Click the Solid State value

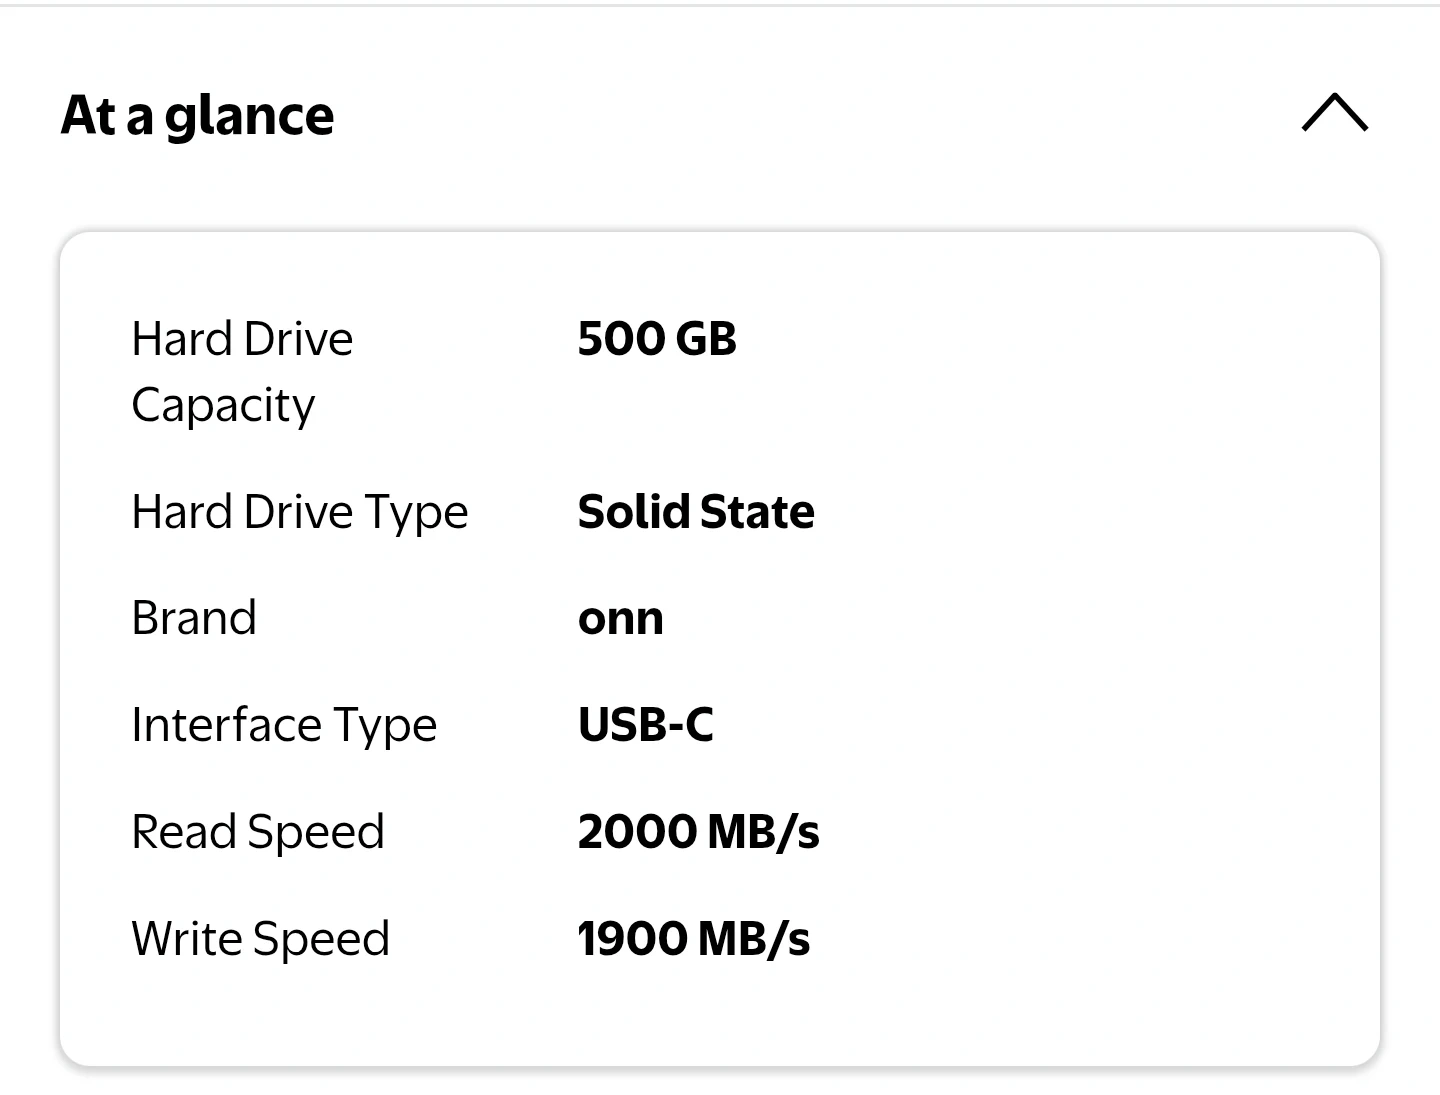pyautogui.click(x=696, y=512)
